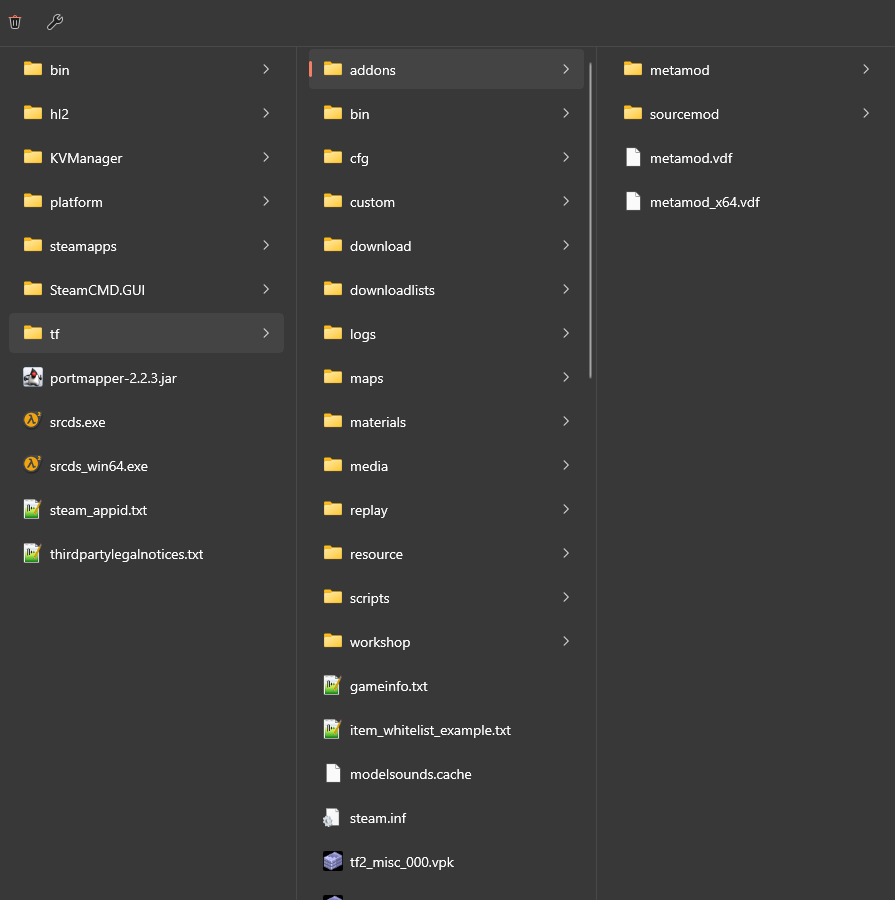Click the srcds_win64.exe lambda icon

pyautogui.click(x=33, y=465)
